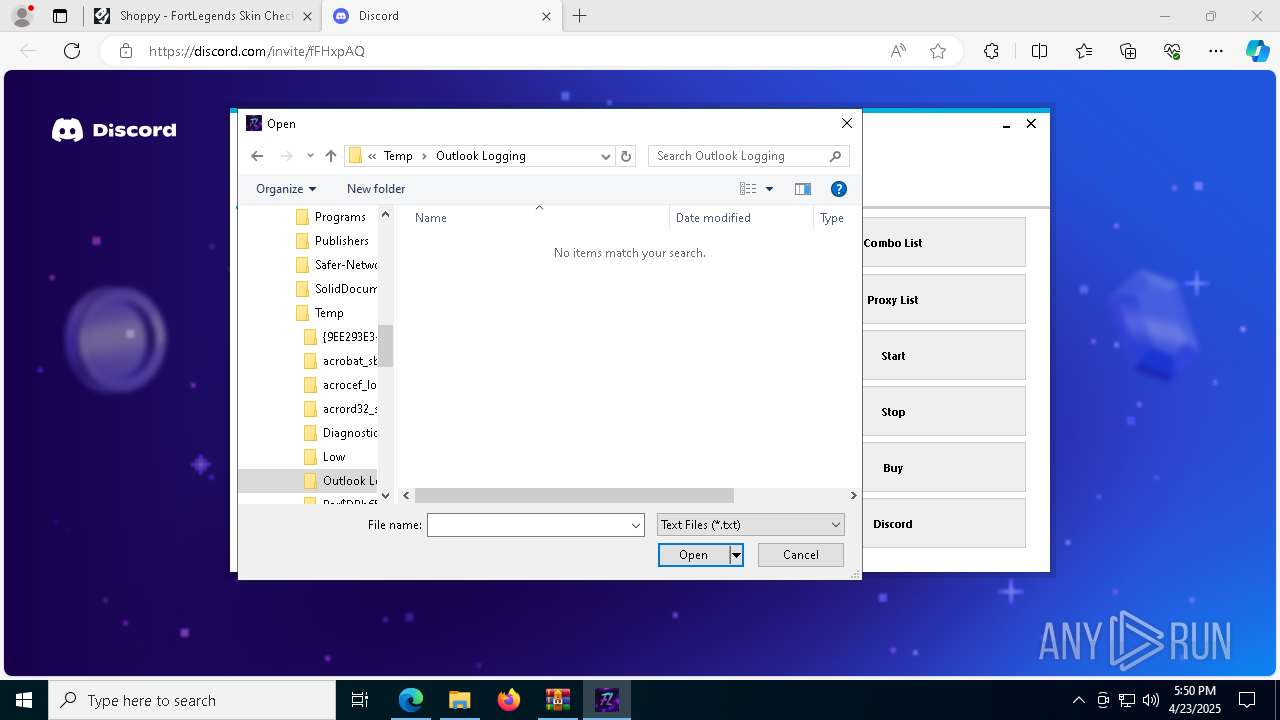1280x720 pixels.
Task: Select acrobat_sbx folder in tree
Action: [340, 361]
